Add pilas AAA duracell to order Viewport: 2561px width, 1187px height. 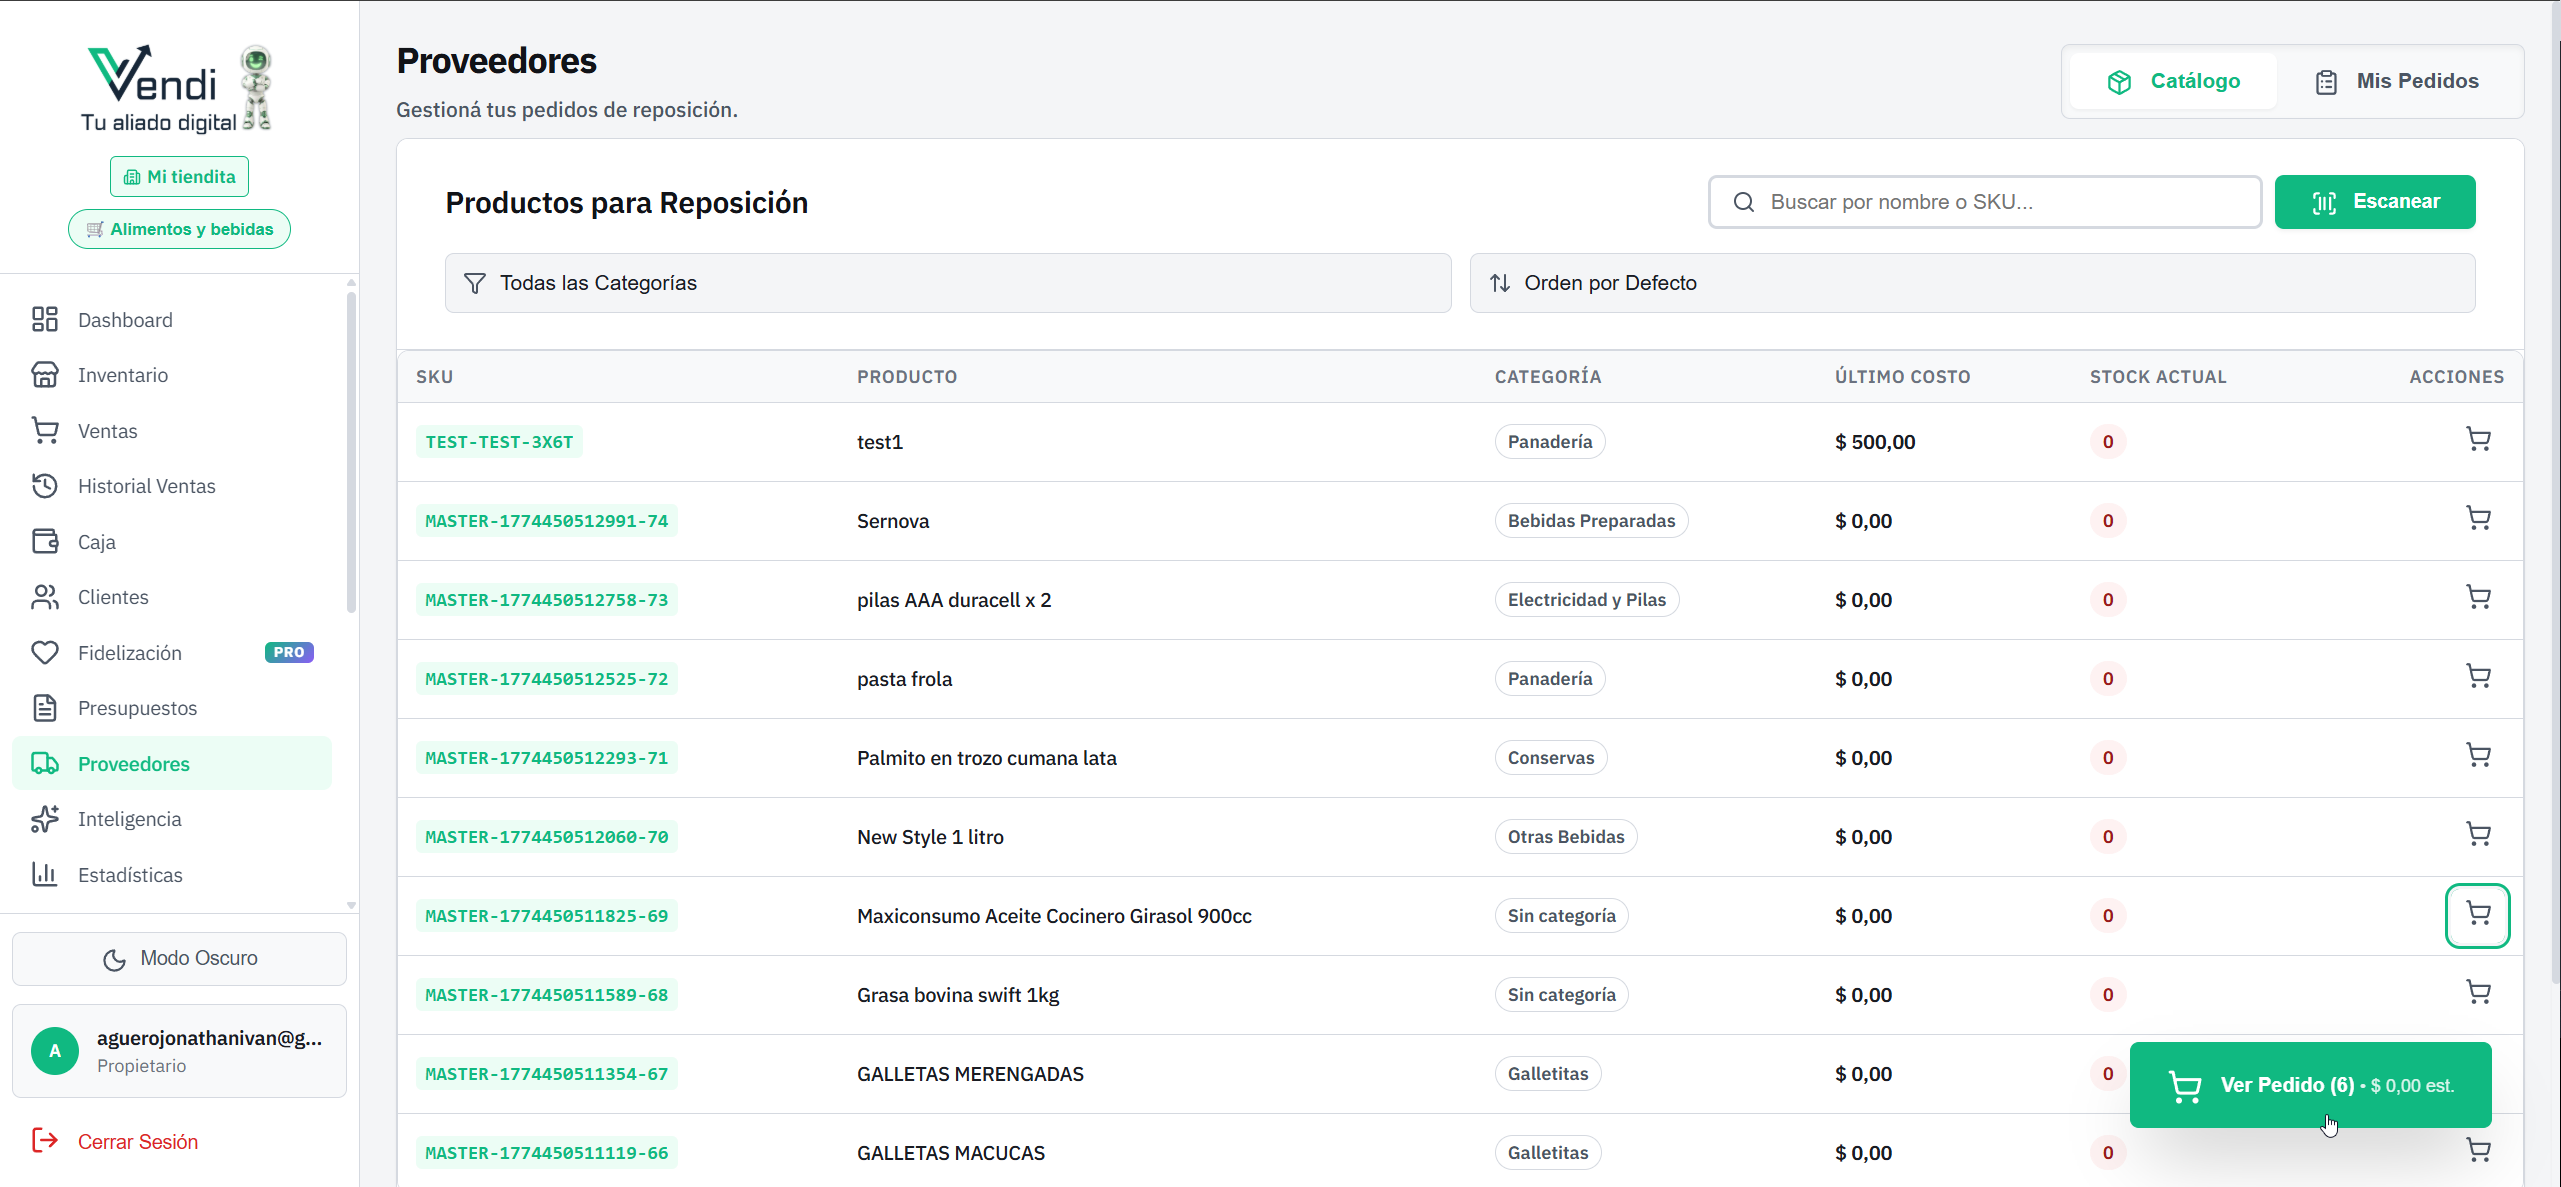click(x=2477, y=598)
